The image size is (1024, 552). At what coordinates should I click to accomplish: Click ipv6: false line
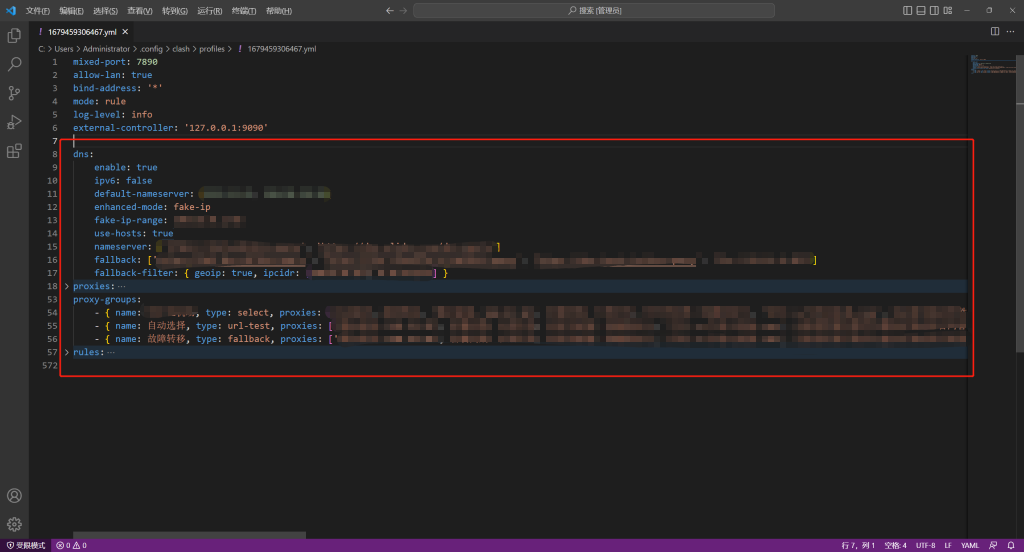pos(123,180)
